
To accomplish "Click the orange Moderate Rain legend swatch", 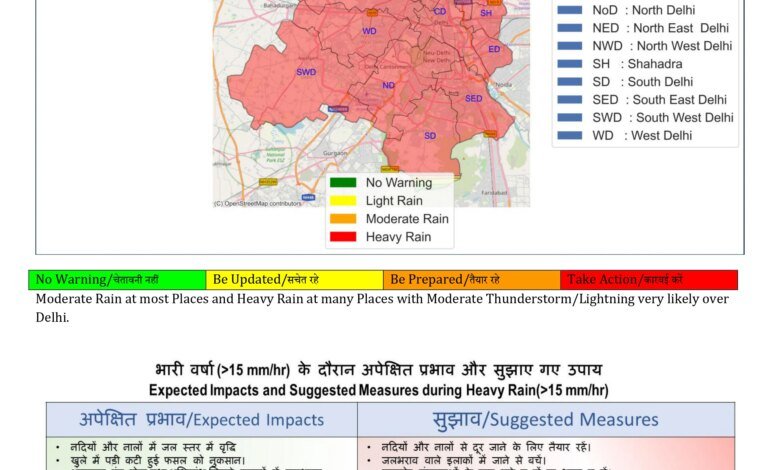I will pos(343,219).
